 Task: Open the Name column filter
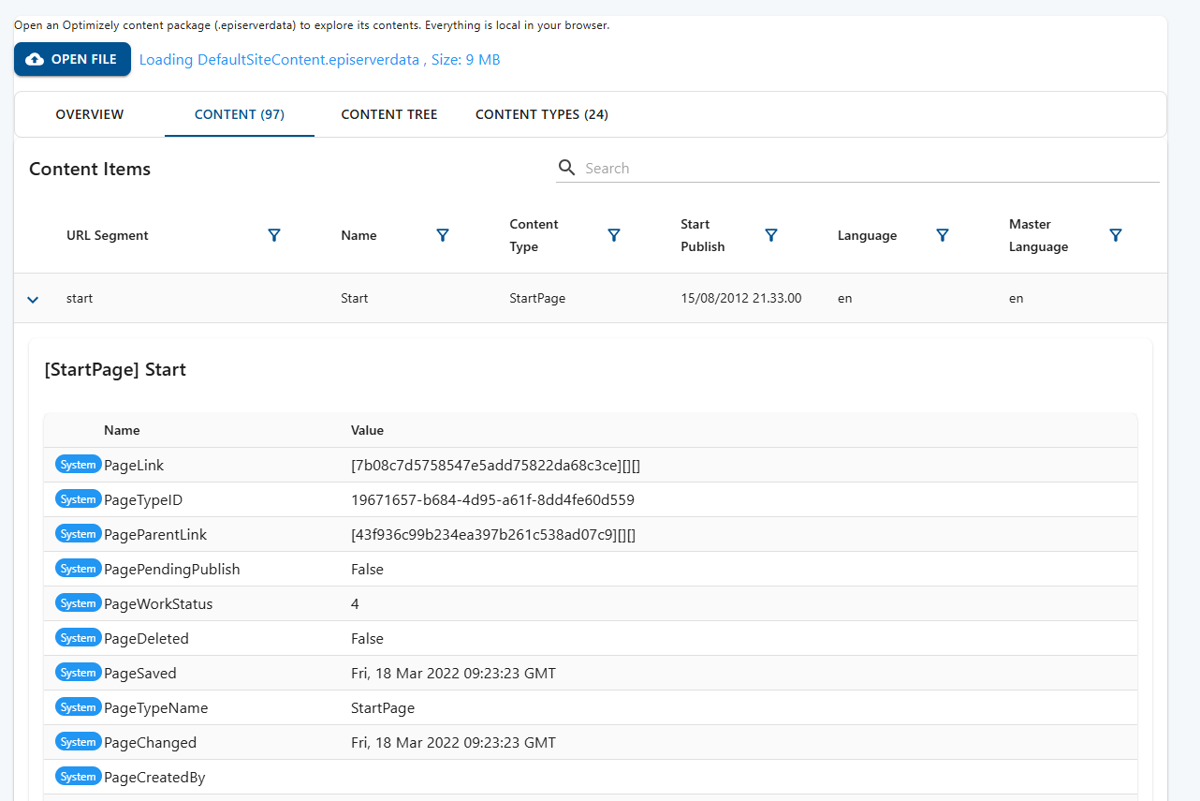point(442,235)
